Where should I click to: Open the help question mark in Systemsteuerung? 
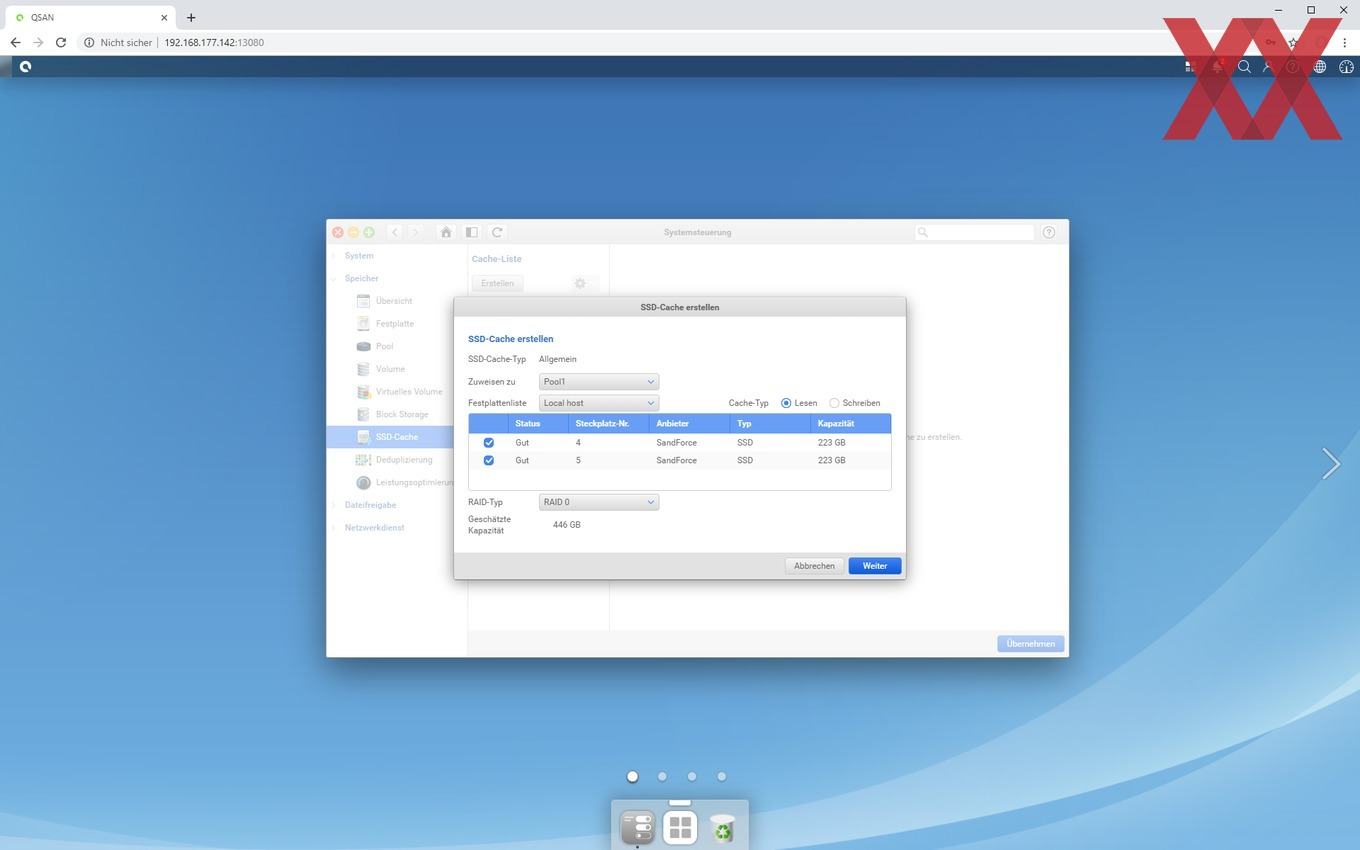[x=1048, y=232]
